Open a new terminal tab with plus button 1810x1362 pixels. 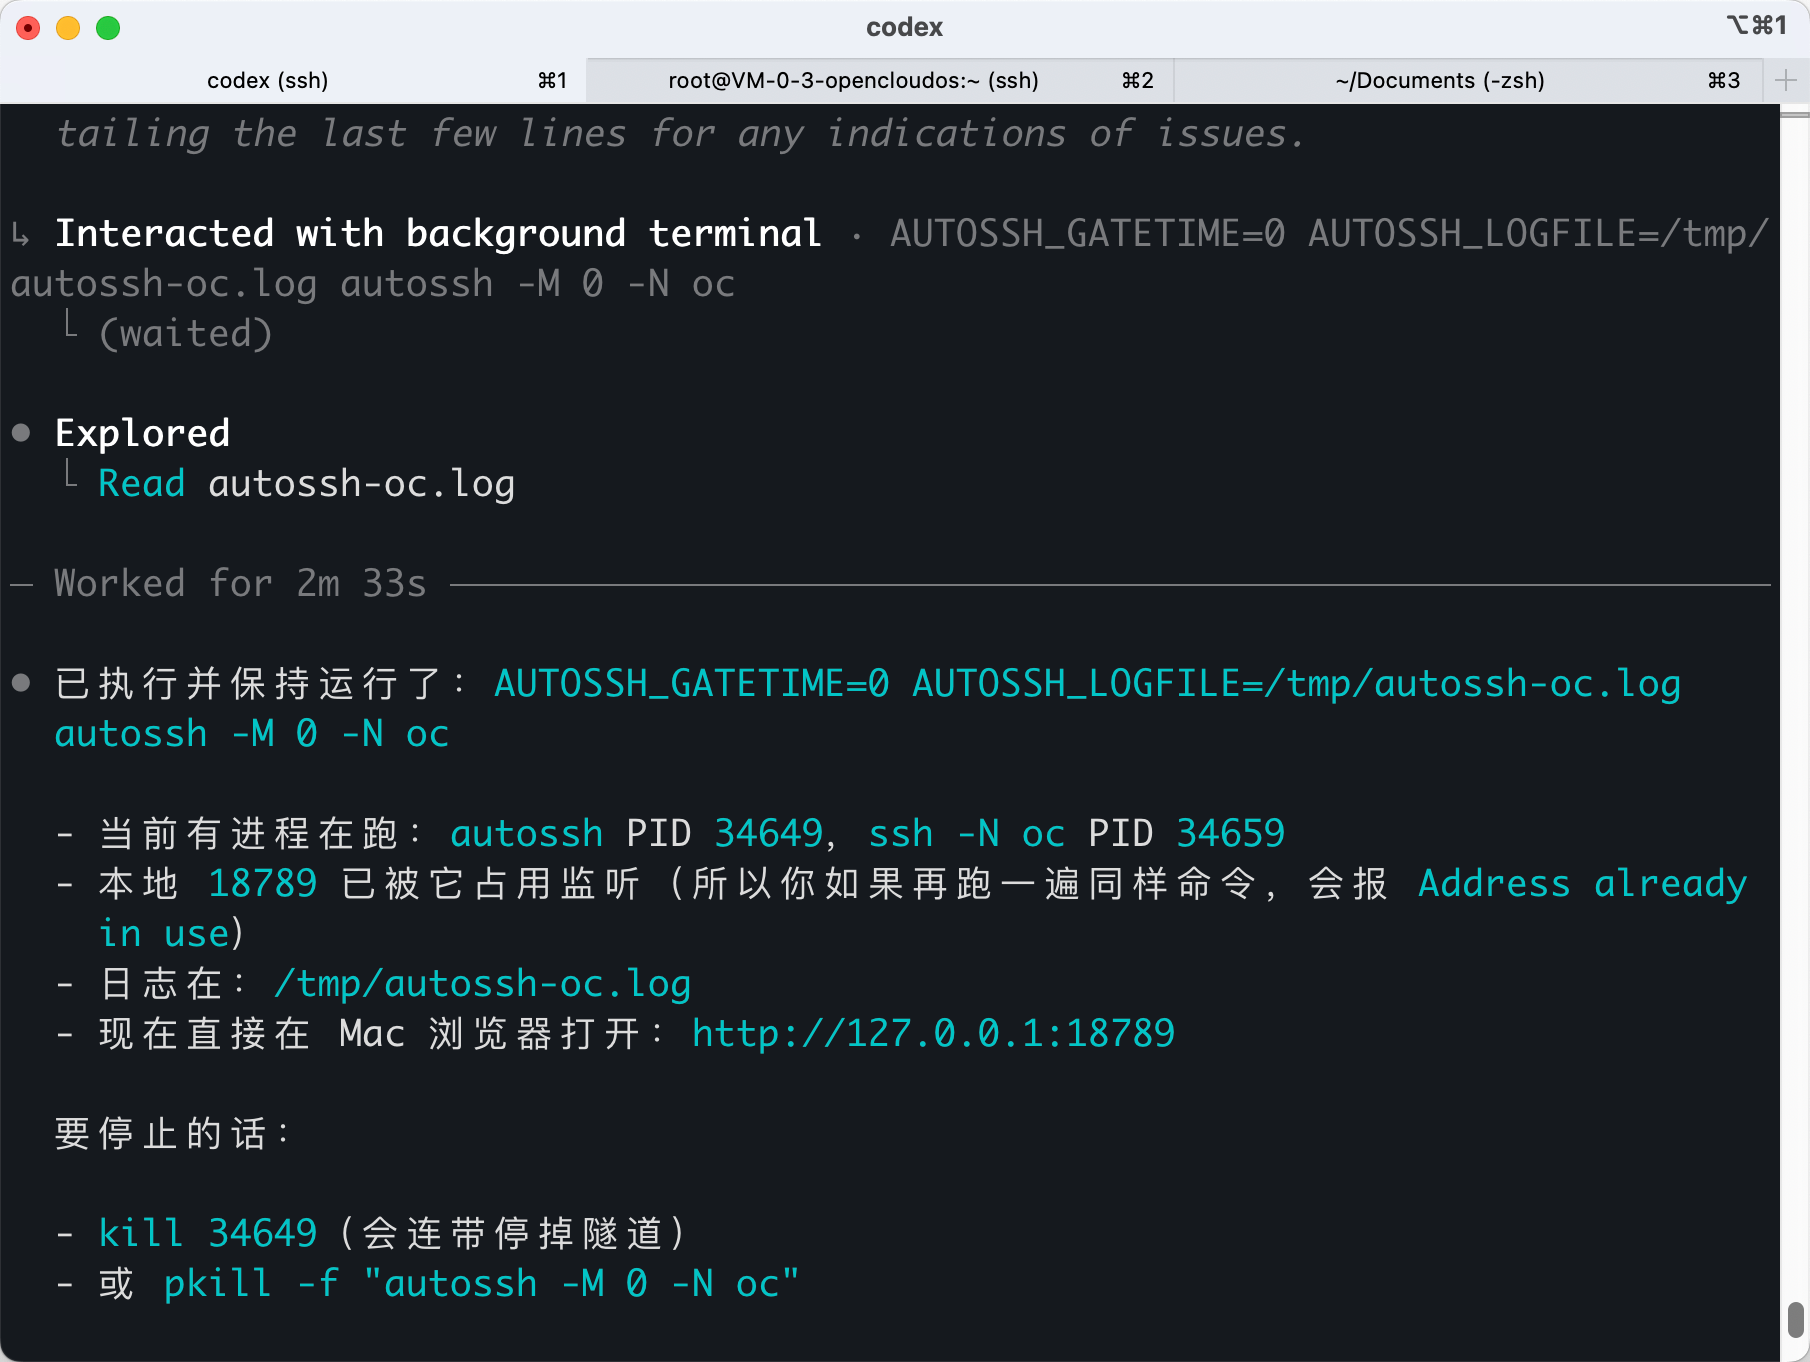tap(1785, 80)
